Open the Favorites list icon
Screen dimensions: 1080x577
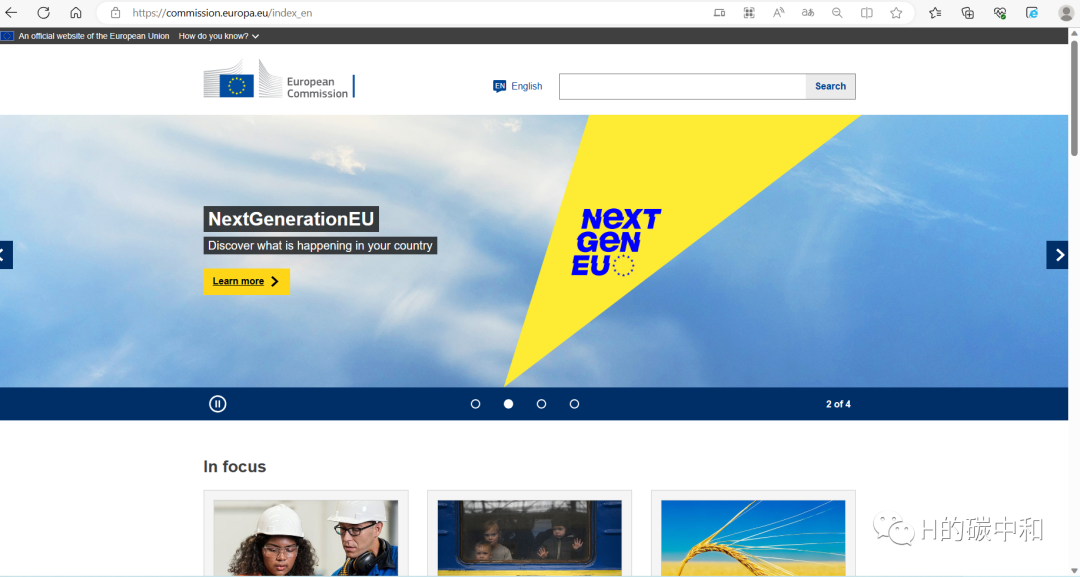tap(935, 12)
